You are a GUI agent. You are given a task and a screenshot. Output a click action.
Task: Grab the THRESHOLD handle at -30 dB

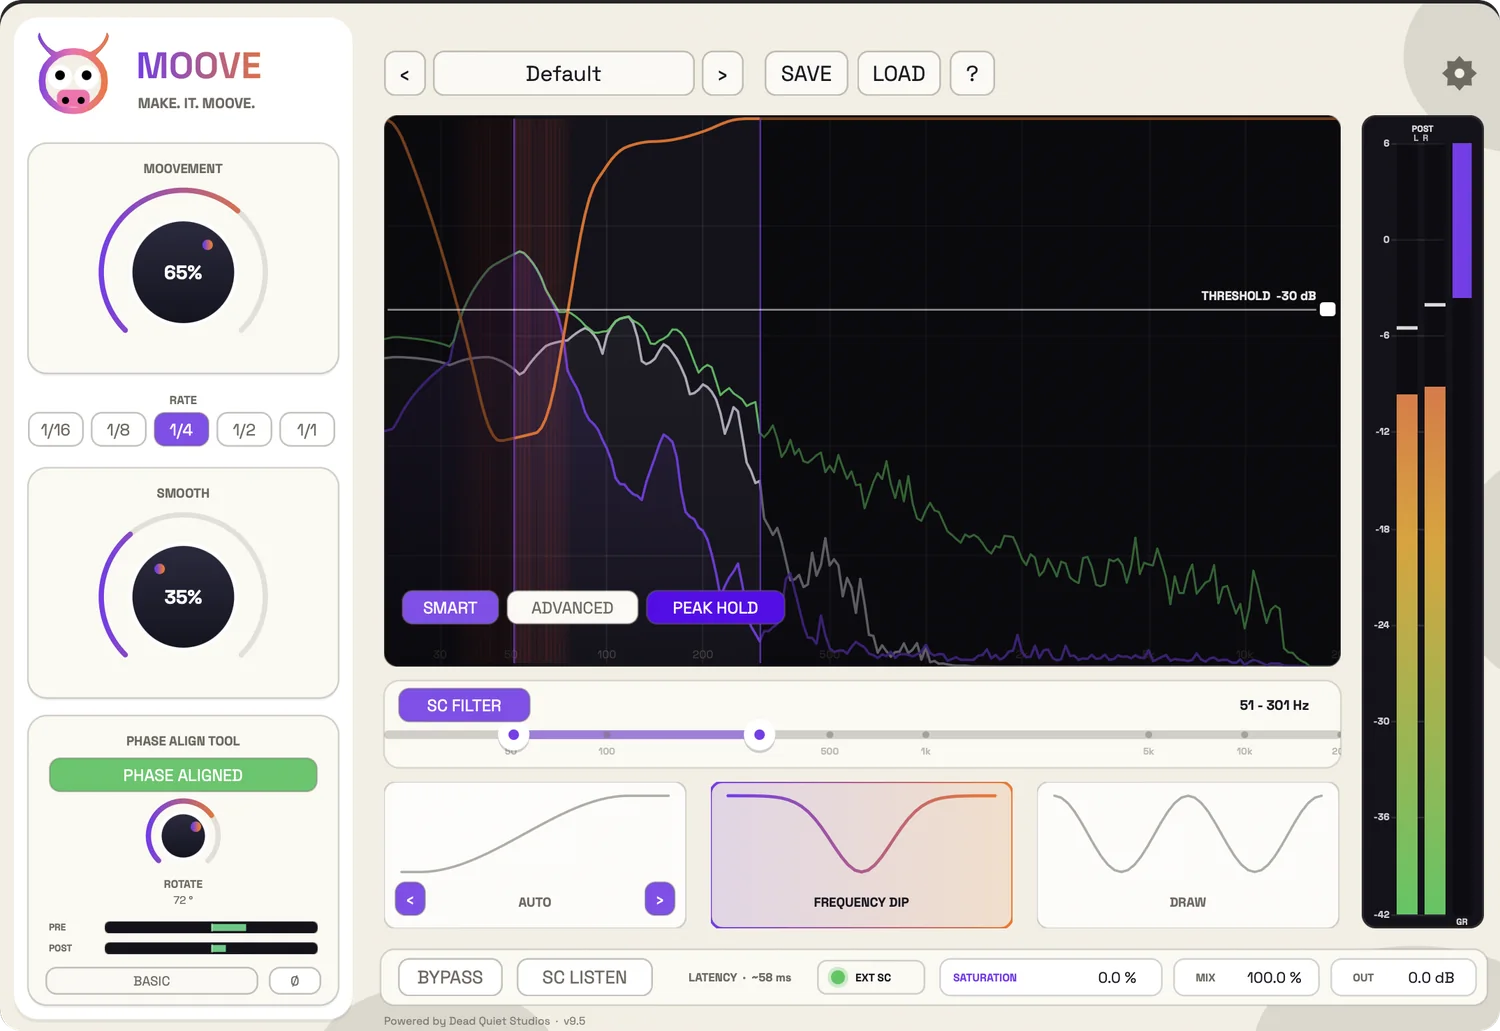(x=1327, y=309)
